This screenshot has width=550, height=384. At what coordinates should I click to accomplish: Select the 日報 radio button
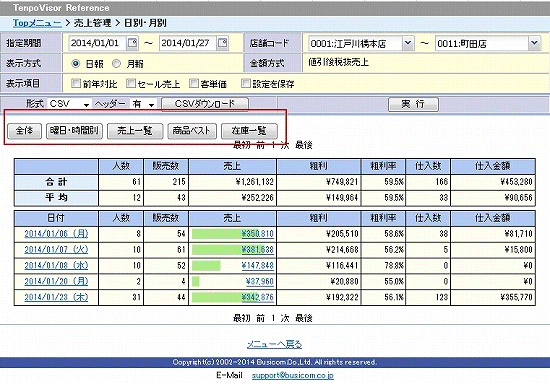pyautogui.click(x=75, y=63)
